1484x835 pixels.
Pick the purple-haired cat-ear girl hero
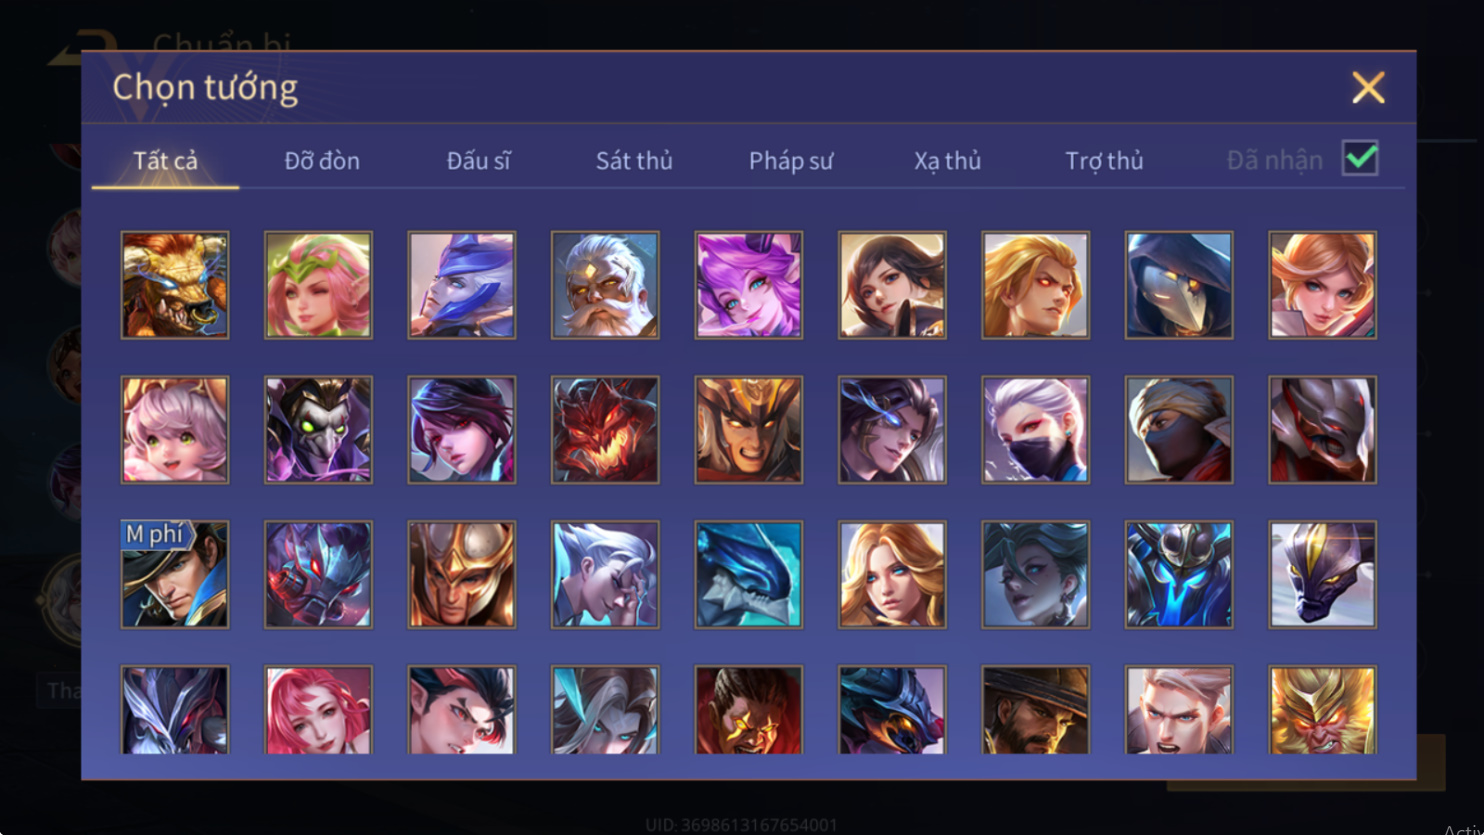(x=749, y=285)
